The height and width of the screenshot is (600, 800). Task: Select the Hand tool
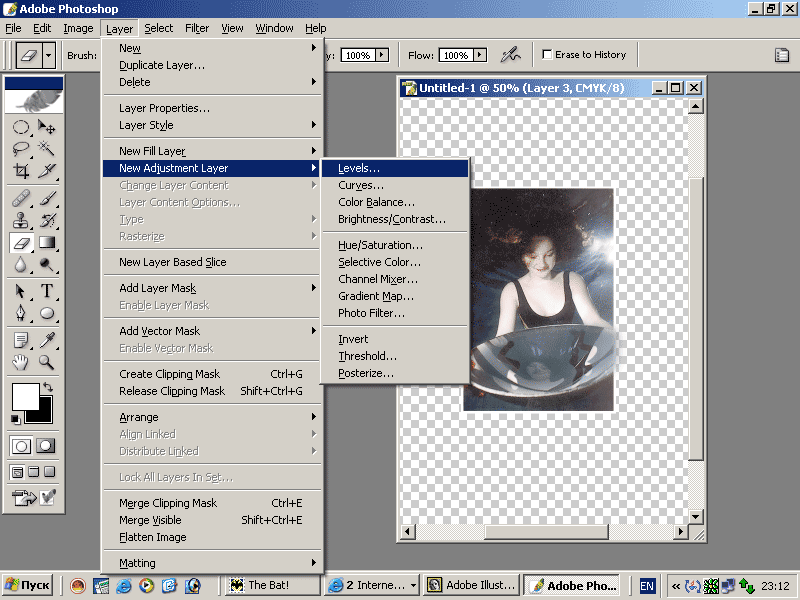coord(21,362)
